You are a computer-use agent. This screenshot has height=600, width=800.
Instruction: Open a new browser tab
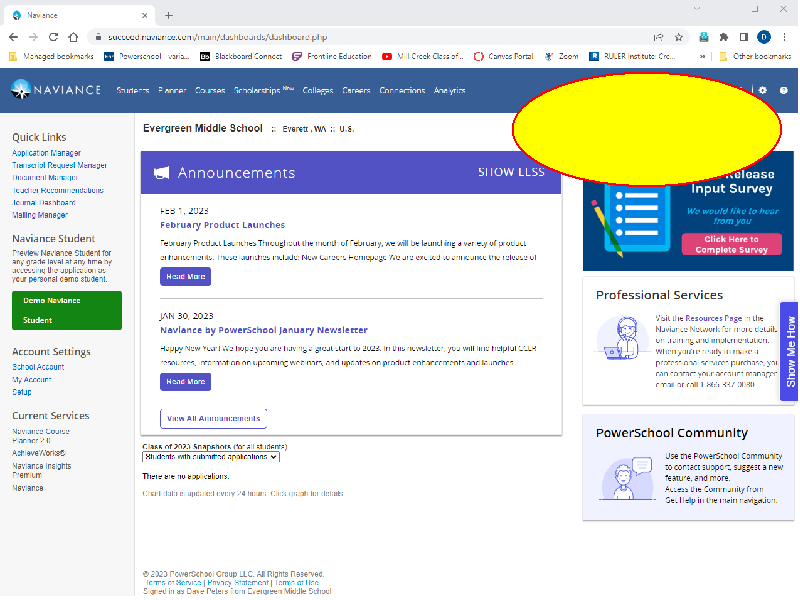(169, 15)
